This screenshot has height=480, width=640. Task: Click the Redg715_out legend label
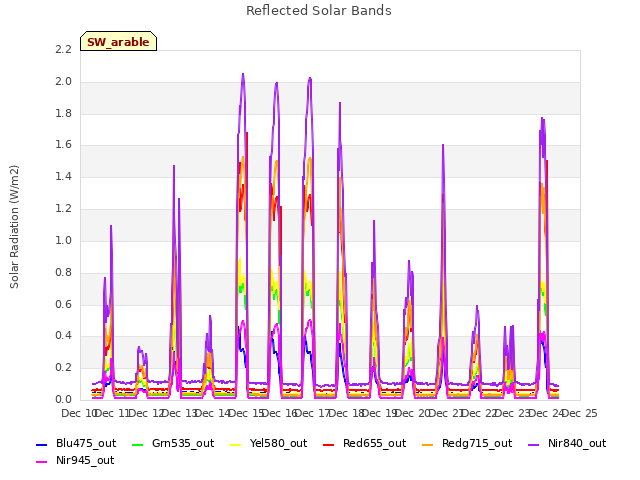pyautogui.click(x=477, y=443)
